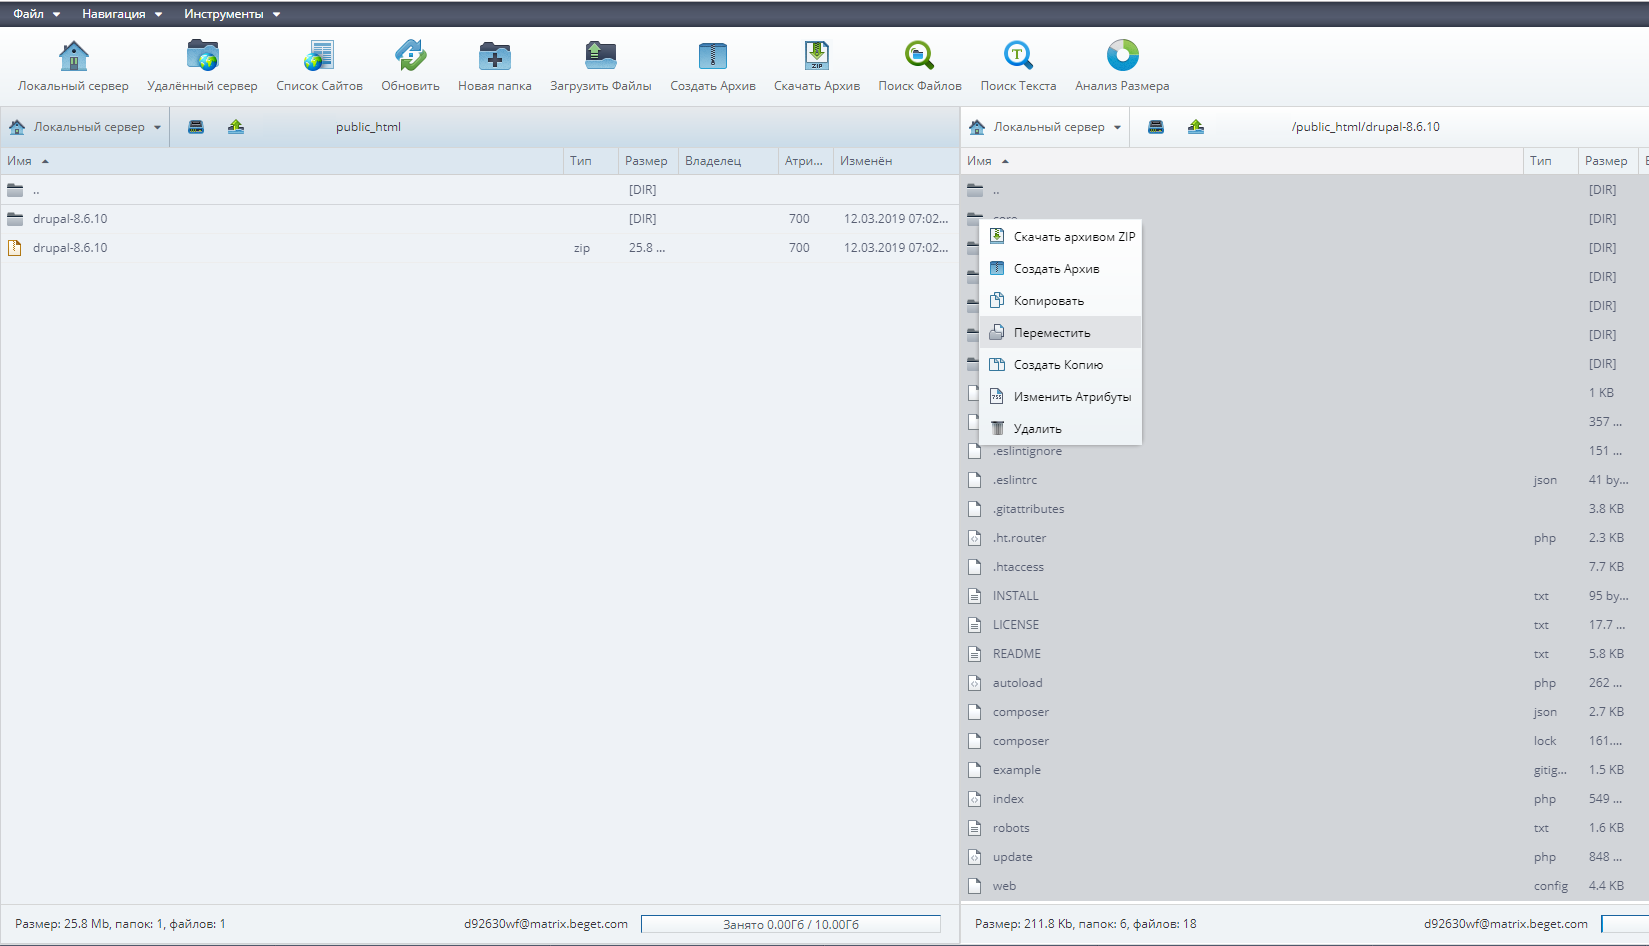Click the go-up-folder icon in left panel
The image size is (1649, 946).
[236, 127]
